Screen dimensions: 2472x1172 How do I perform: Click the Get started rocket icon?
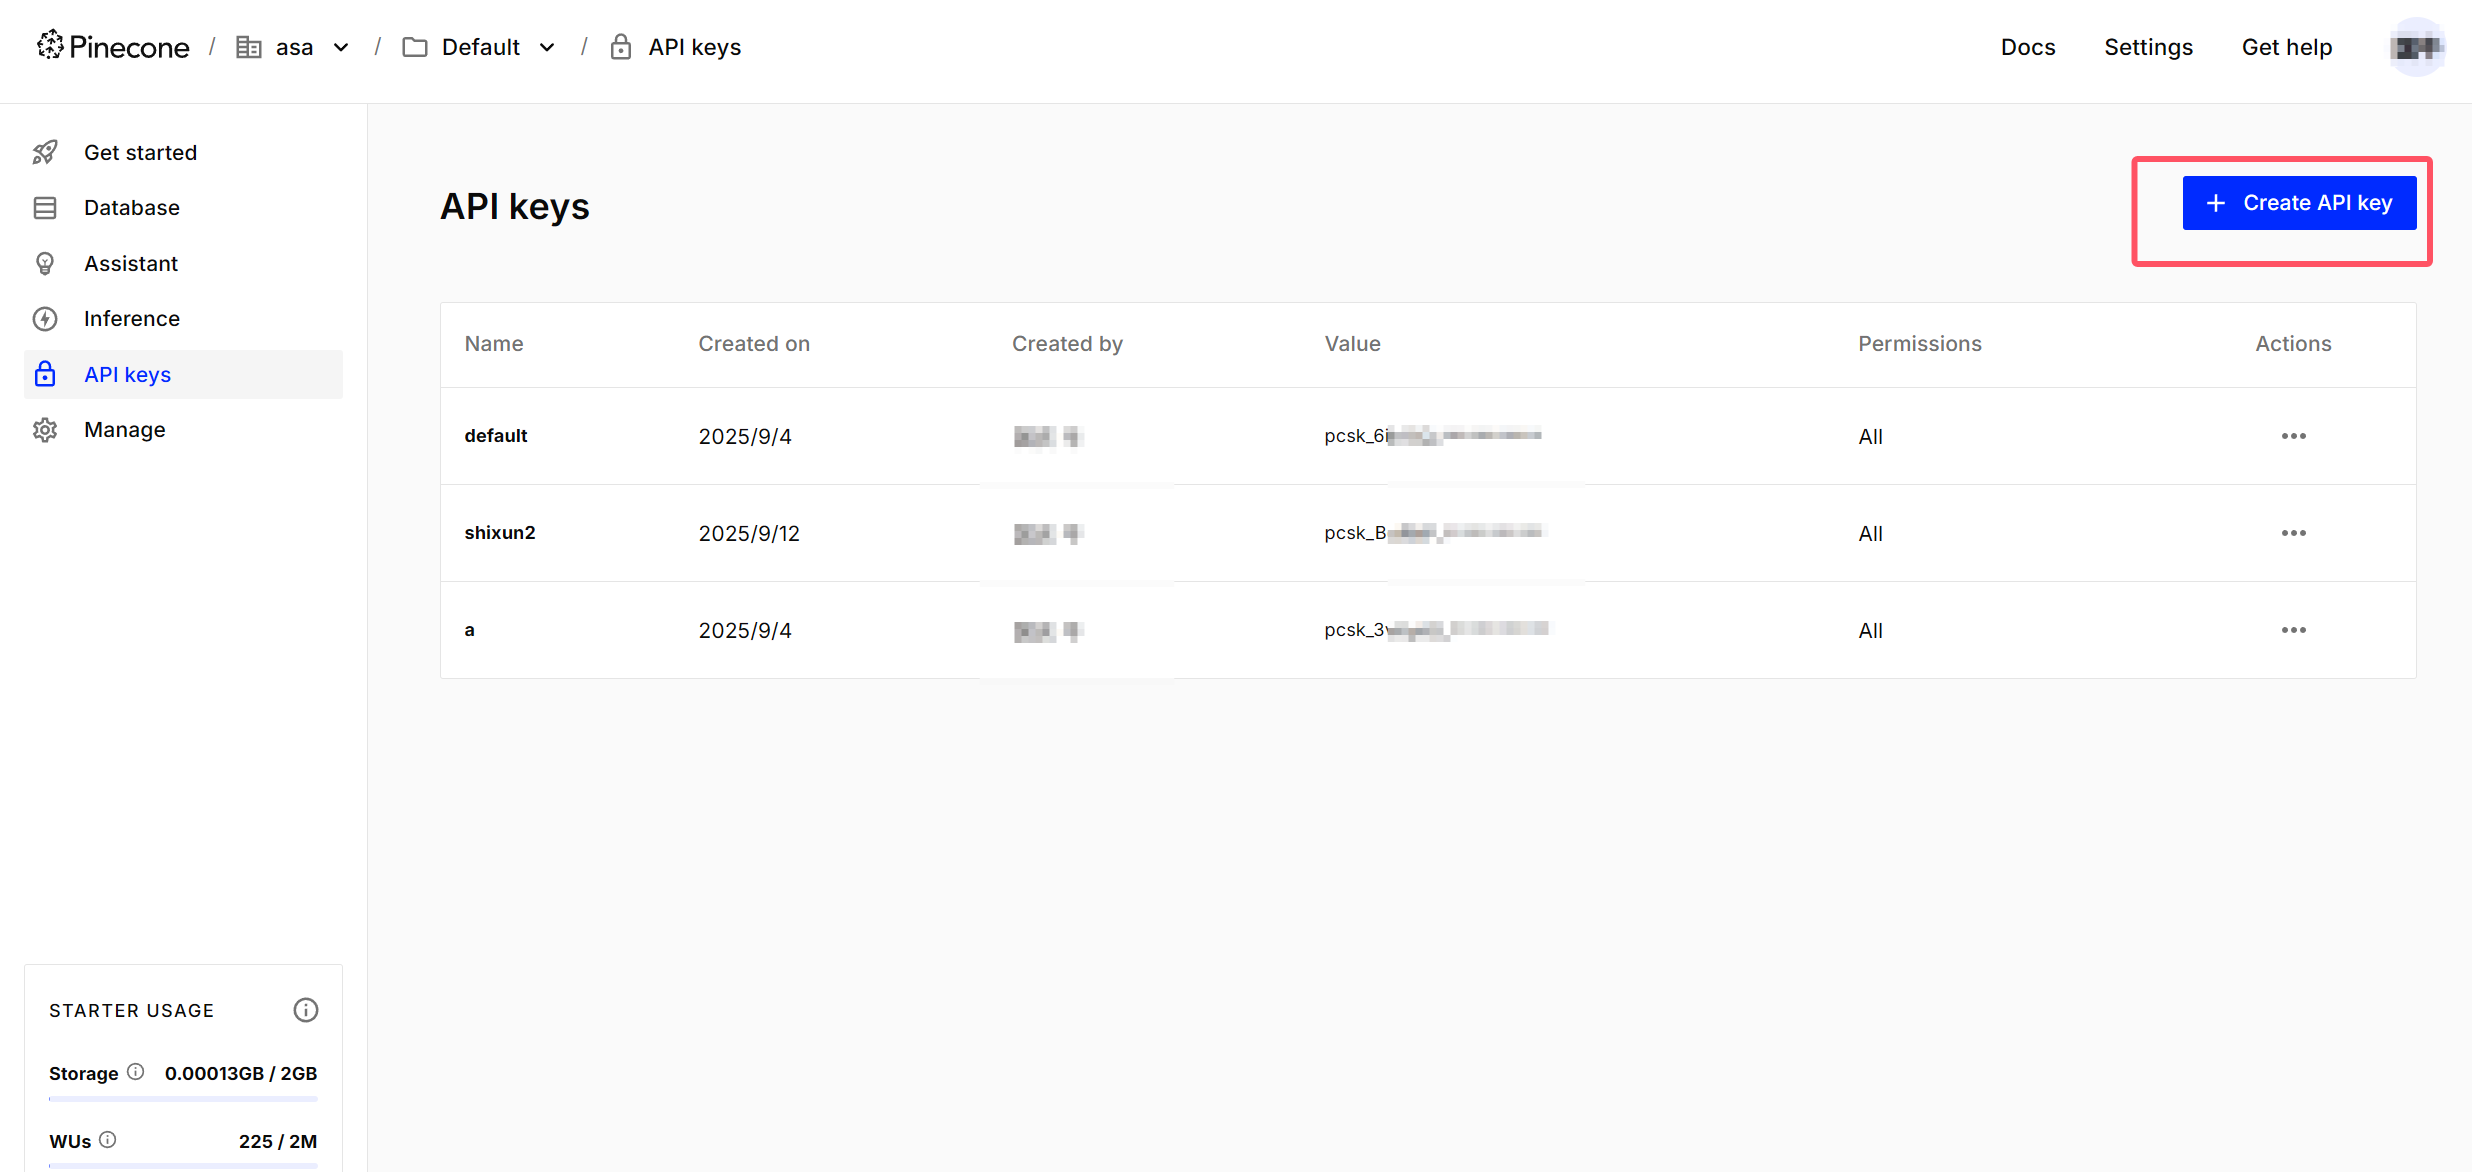click(45, 152)
